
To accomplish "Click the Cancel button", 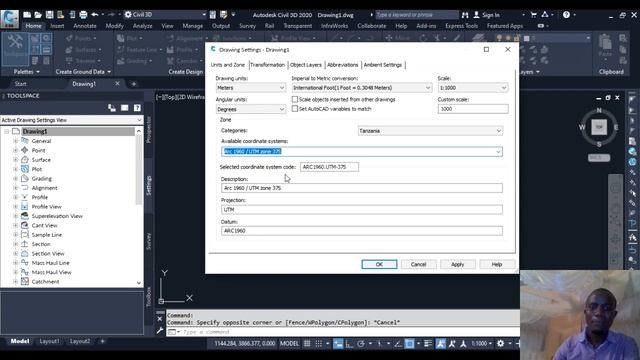I will pyautogui.click(x=418, y=264).
